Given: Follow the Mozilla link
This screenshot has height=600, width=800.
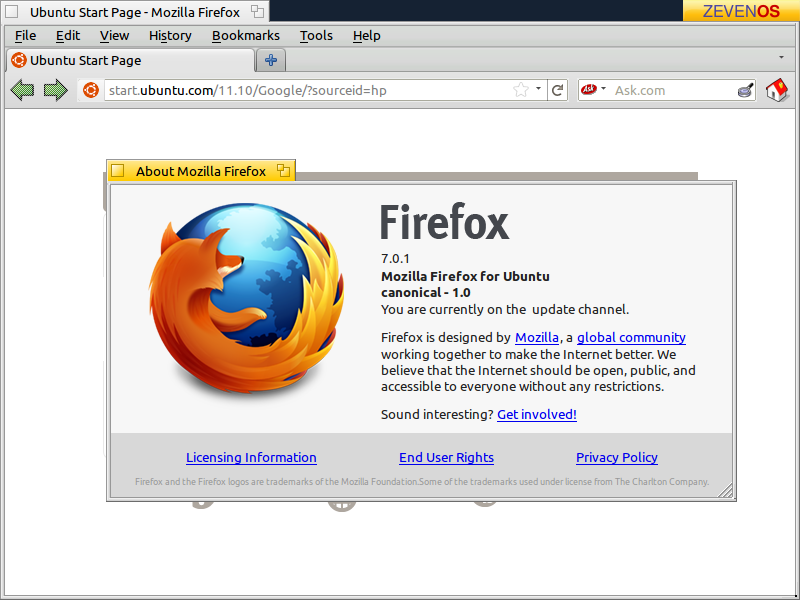Looking at the screenshot, I should [537, 338].
